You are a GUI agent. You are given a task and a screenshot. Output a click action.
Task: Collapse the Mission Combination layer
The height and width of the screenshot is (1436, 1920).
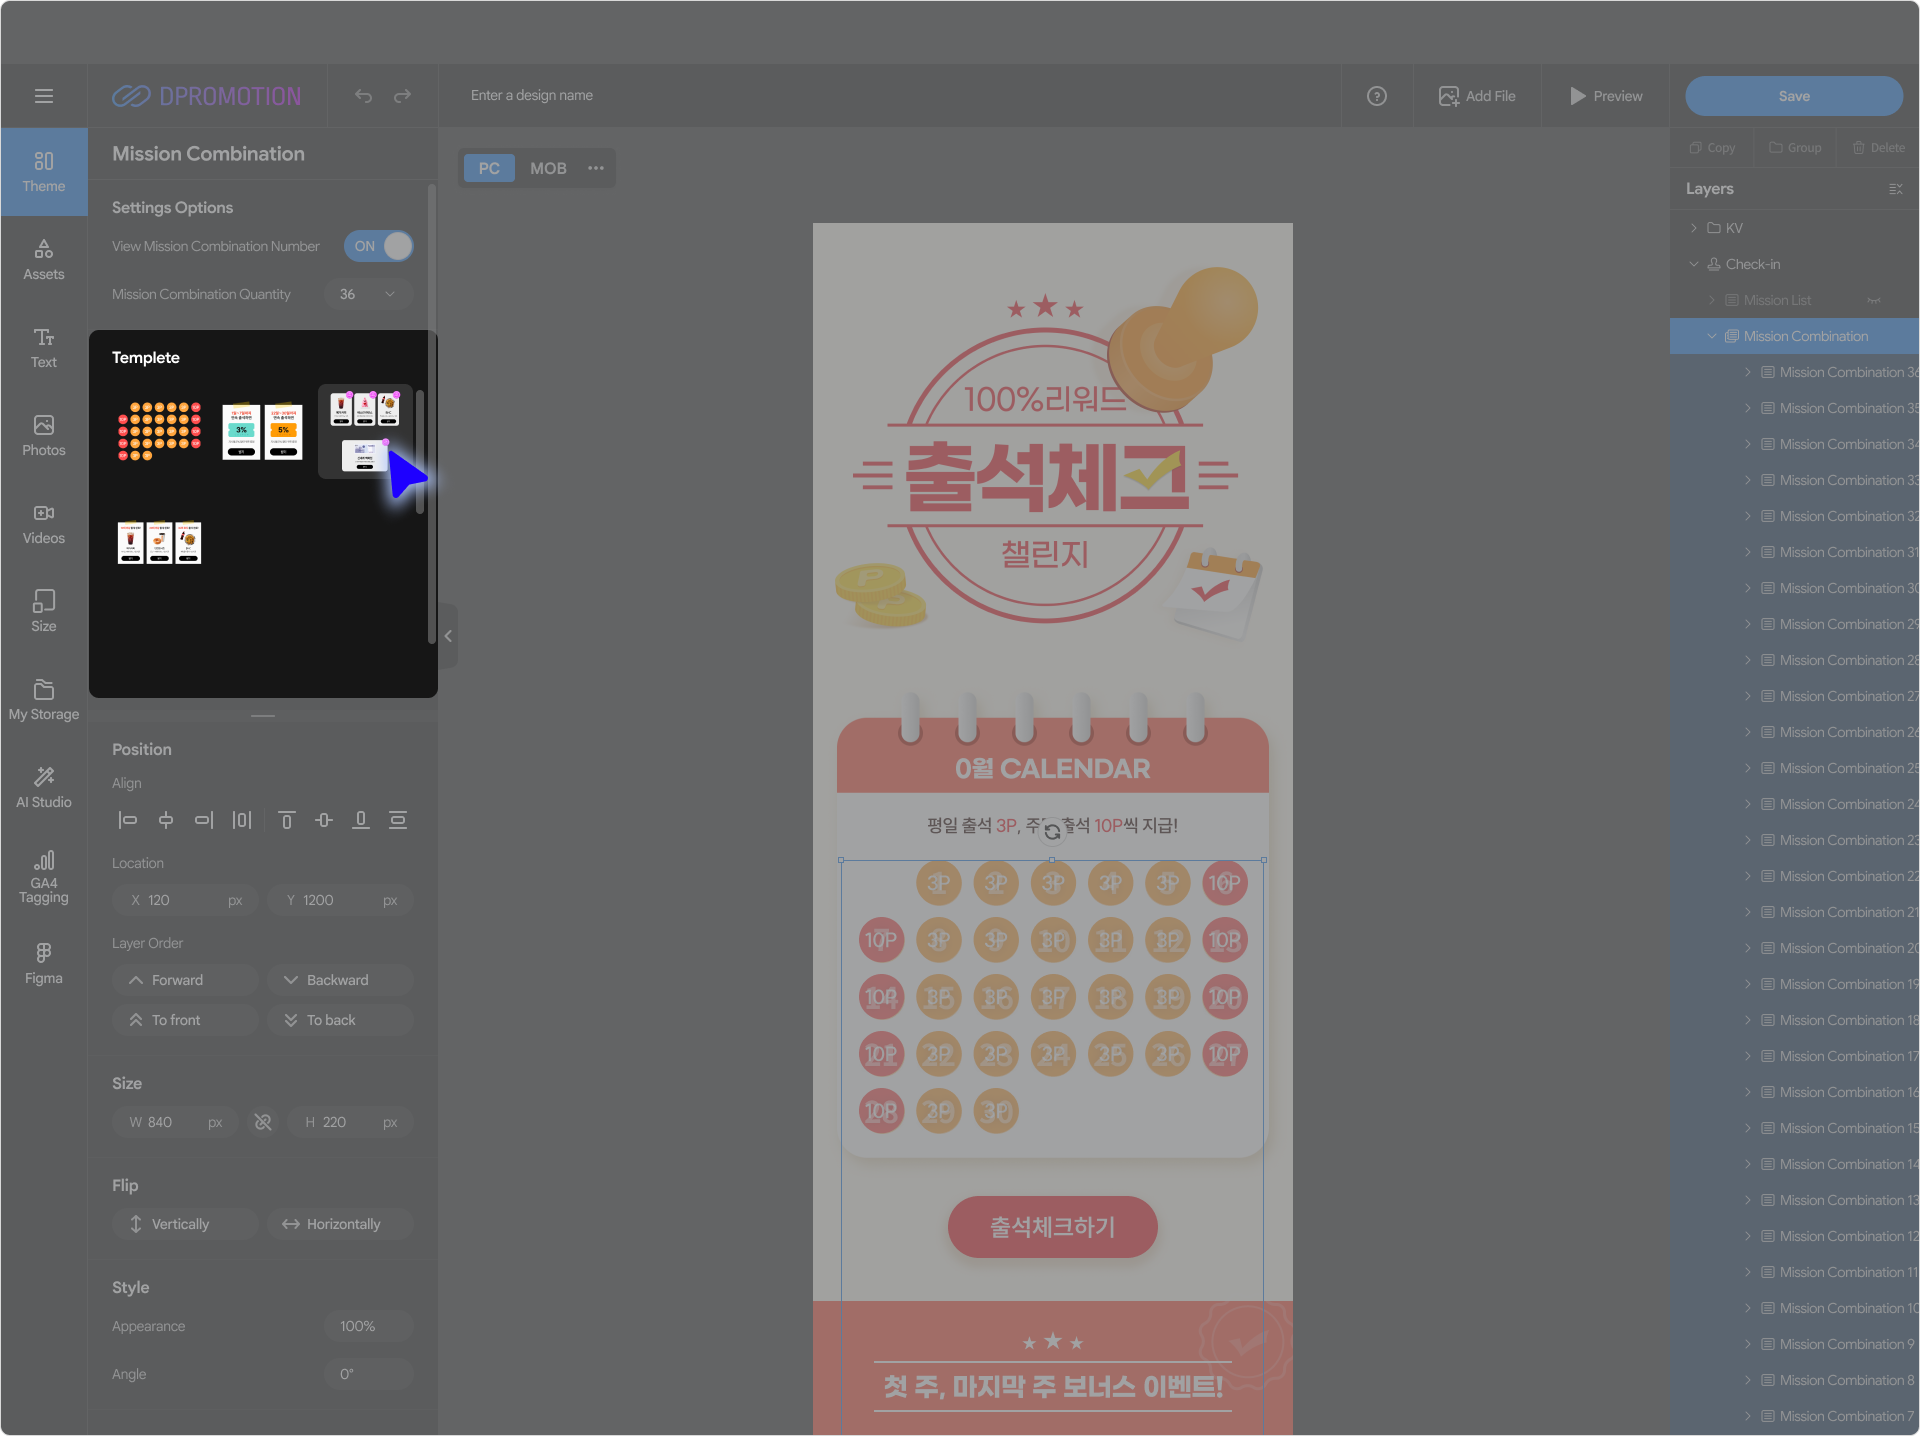[1712, 336]
